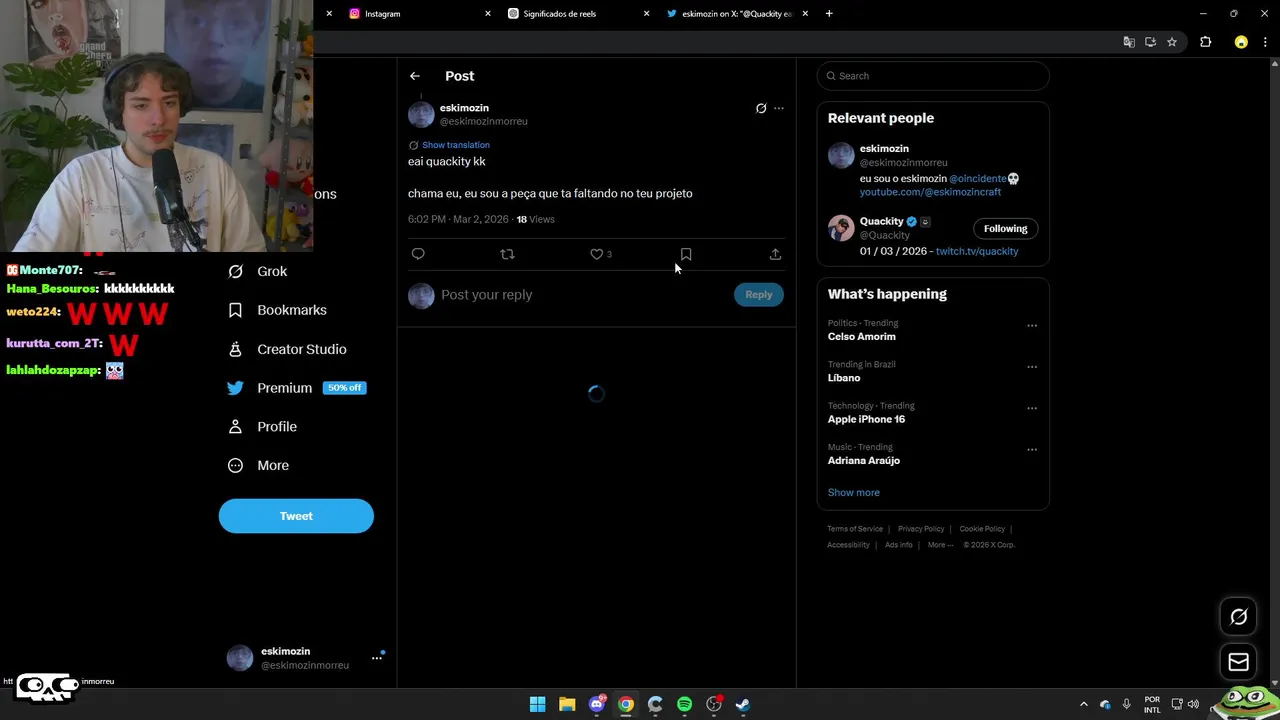
Task: Go back using the Post arrow
Action: click(x=414, y=76)
